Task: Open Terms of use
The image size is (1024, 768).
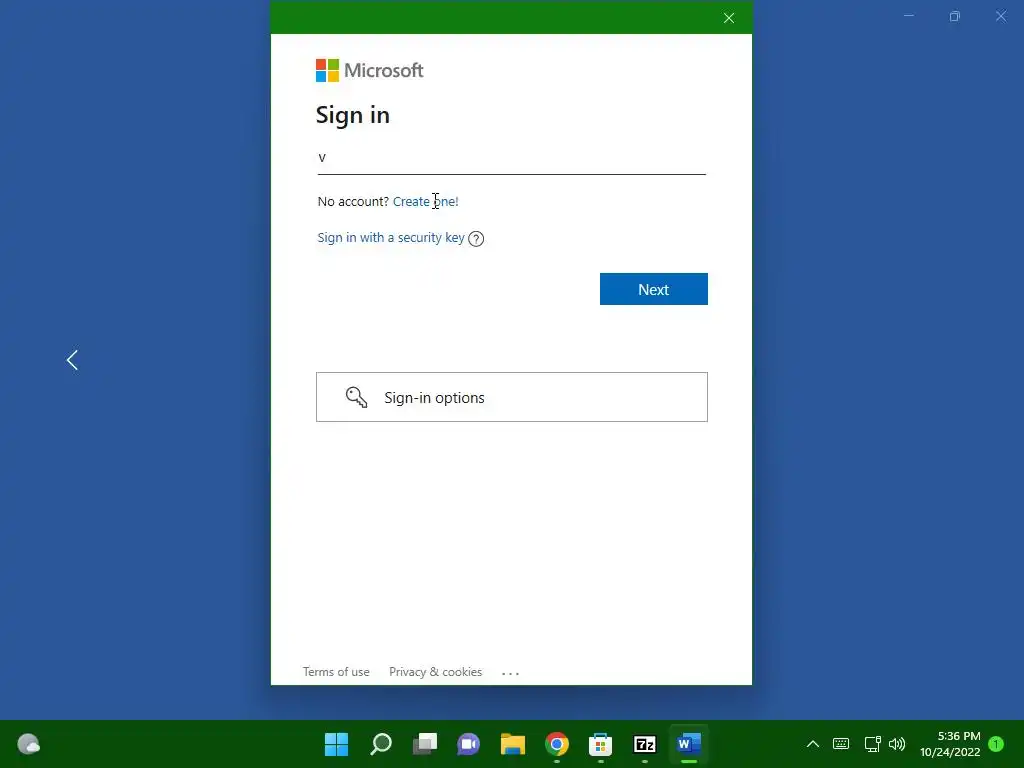Action: click(336, 672)
